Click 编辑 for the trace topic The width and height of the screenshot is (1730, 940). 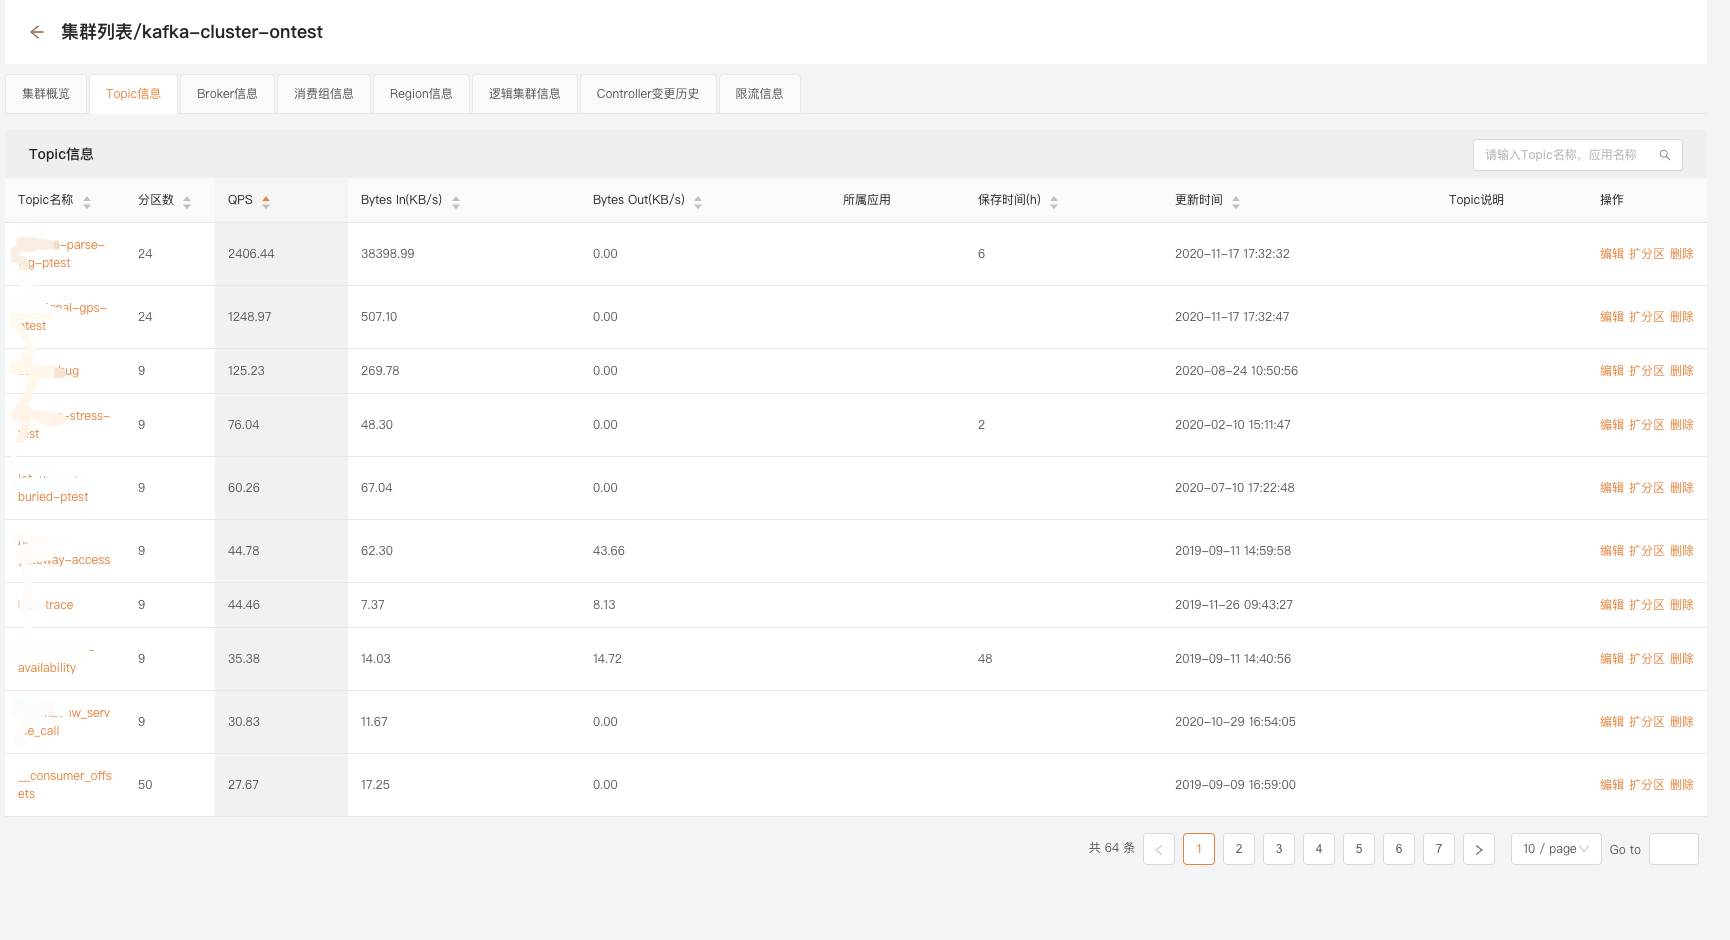[x=1612, y=605]
